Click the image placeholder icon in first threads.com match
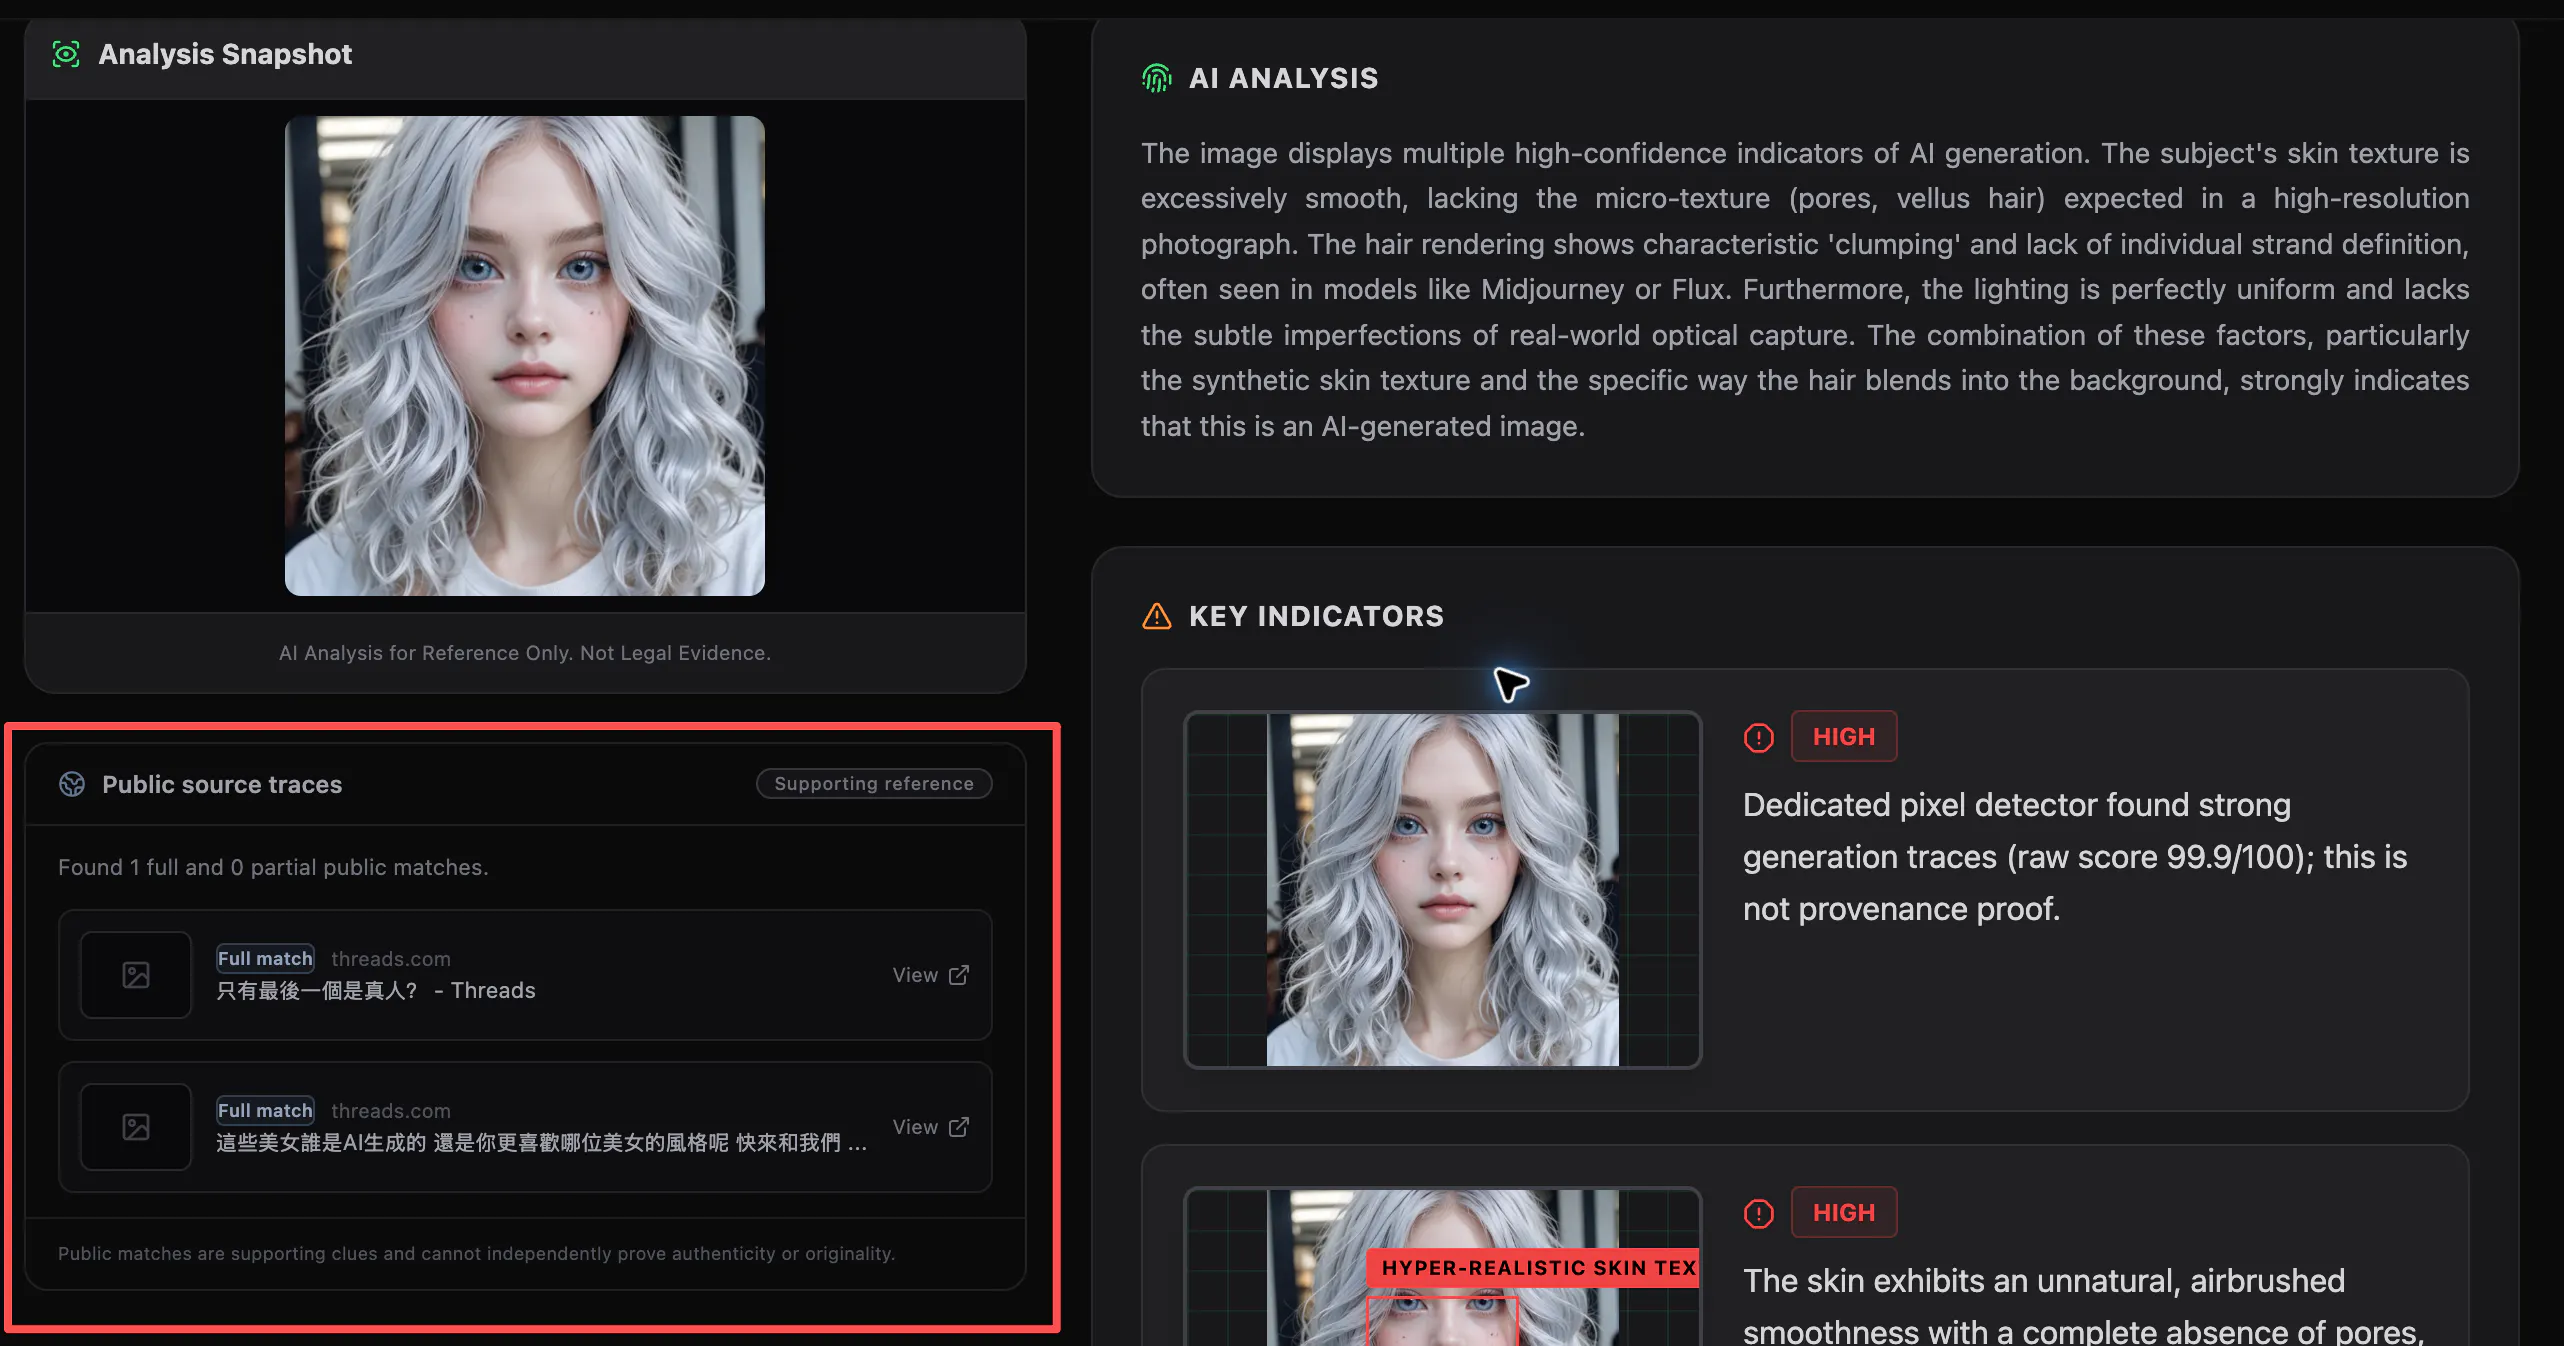Viewport: 2564px width, 1346px height. point(136,975)
